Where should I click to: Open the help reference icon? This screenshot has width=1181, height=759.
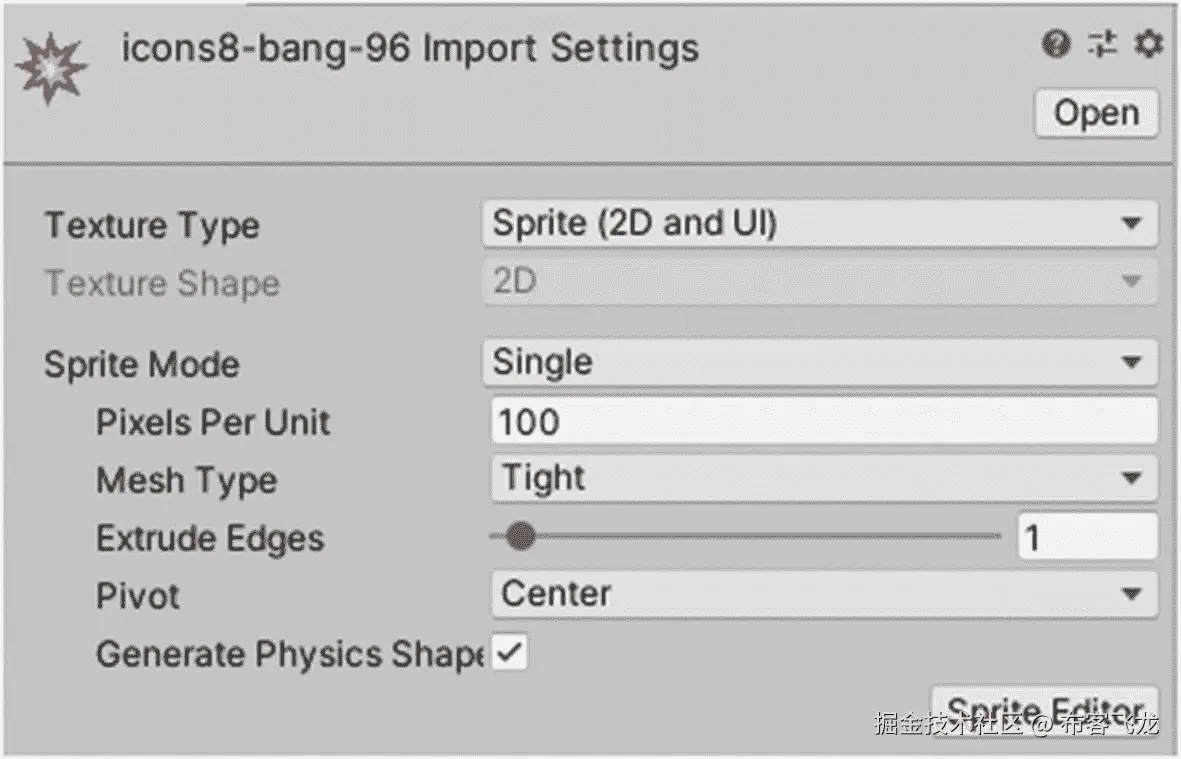tap(1056, 44)
